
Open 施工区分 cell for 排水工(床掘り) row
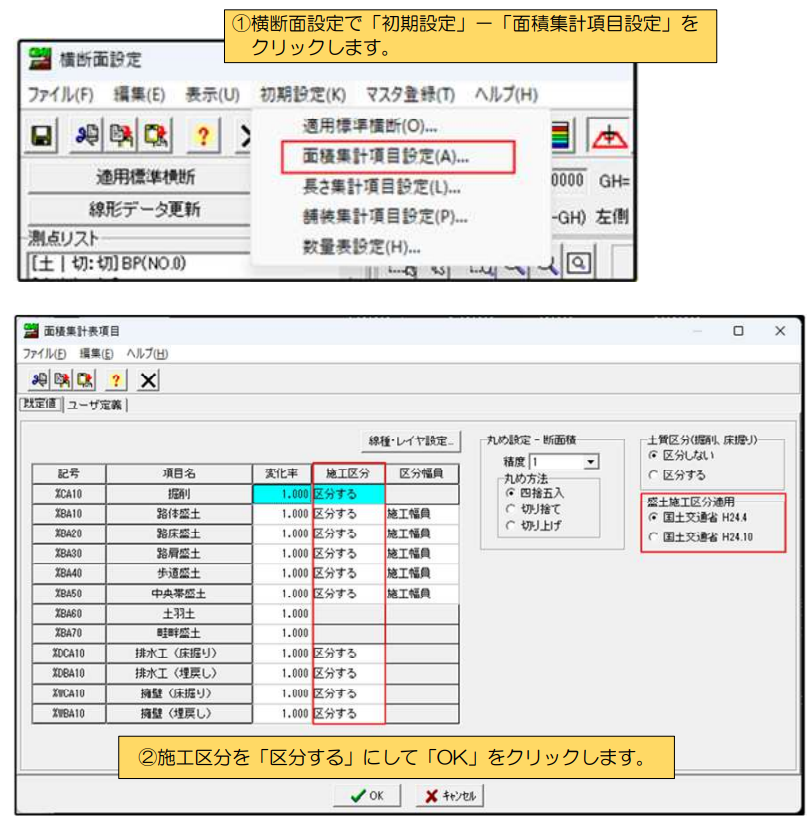[349, 653]
